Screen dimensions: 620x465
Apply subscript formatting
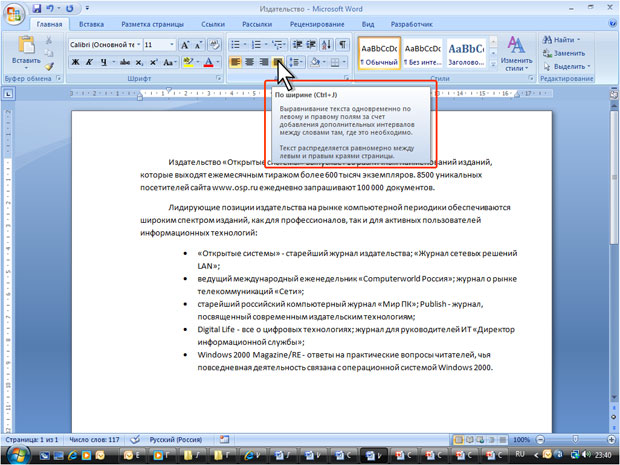tap(139, 62)
